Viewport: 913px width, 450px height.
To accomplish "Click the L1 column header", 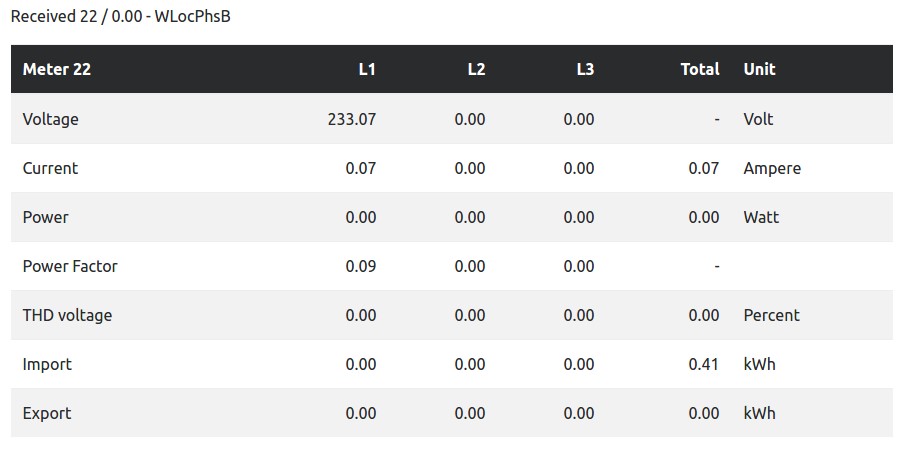I will click(367, 69).
